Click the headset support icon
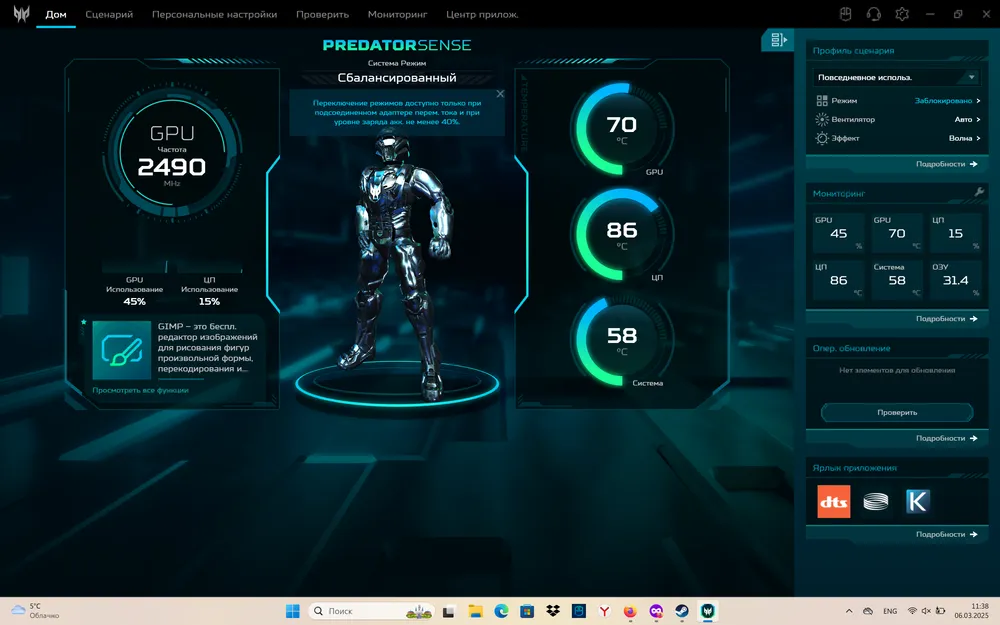This screenshot has width=1000, height=625. click(x=873, y=14)
